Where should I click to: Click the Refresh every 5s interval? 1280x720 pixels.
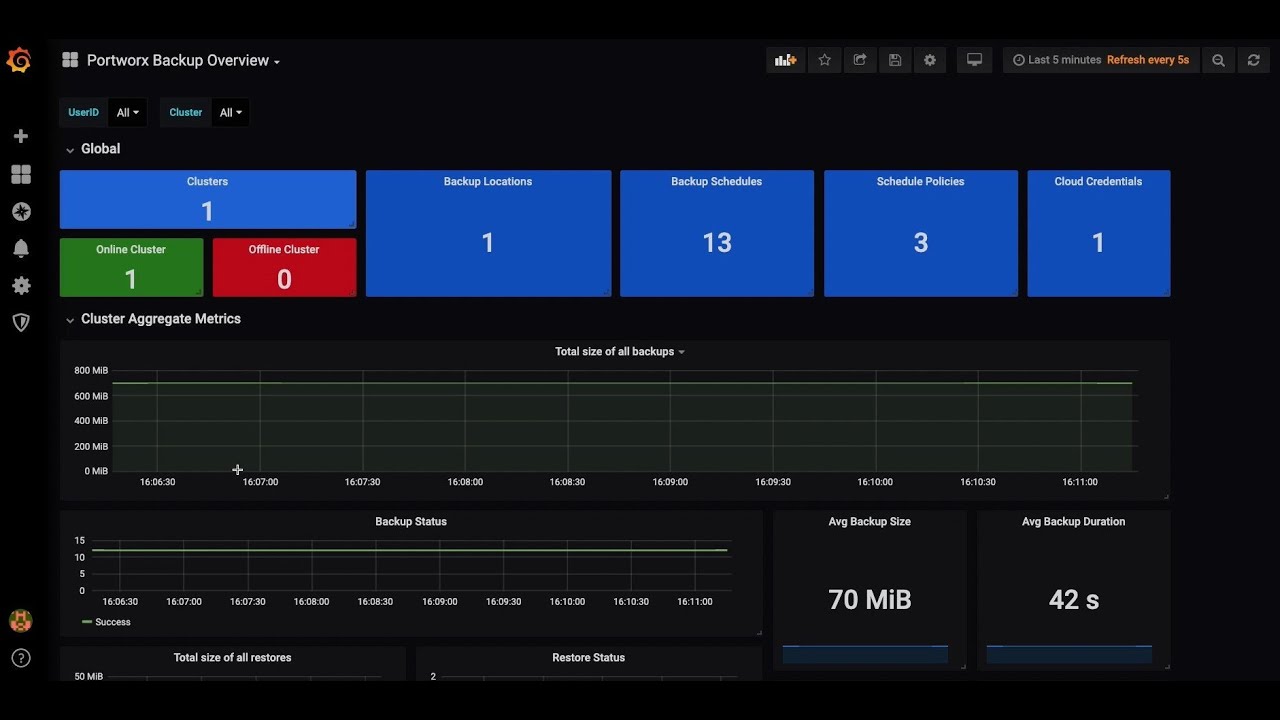coord(1148,60)
